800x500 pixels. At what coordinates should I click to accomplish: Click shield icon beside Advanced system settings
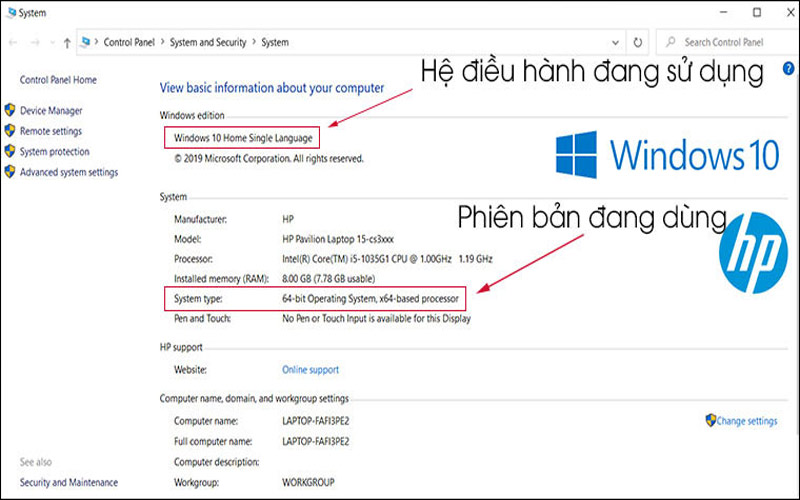10,171
